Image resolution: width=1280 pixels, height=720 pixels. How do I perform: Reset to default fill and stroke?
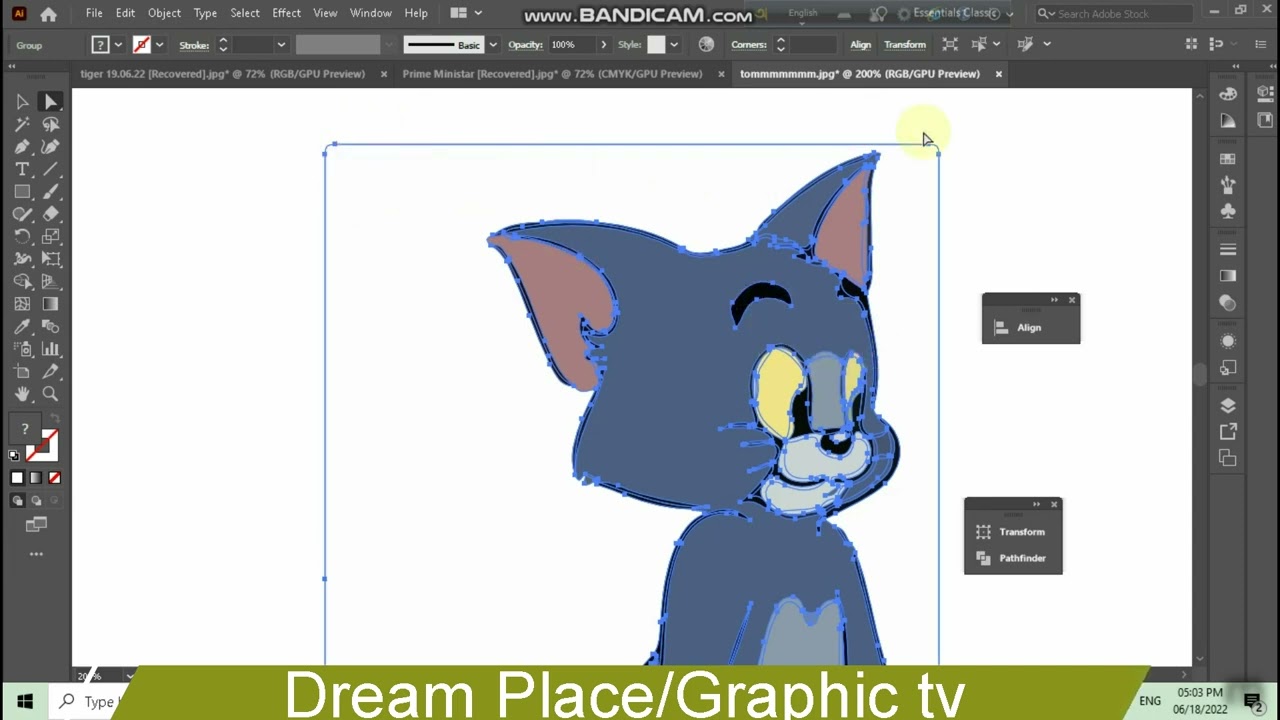[x=14, y=455]
